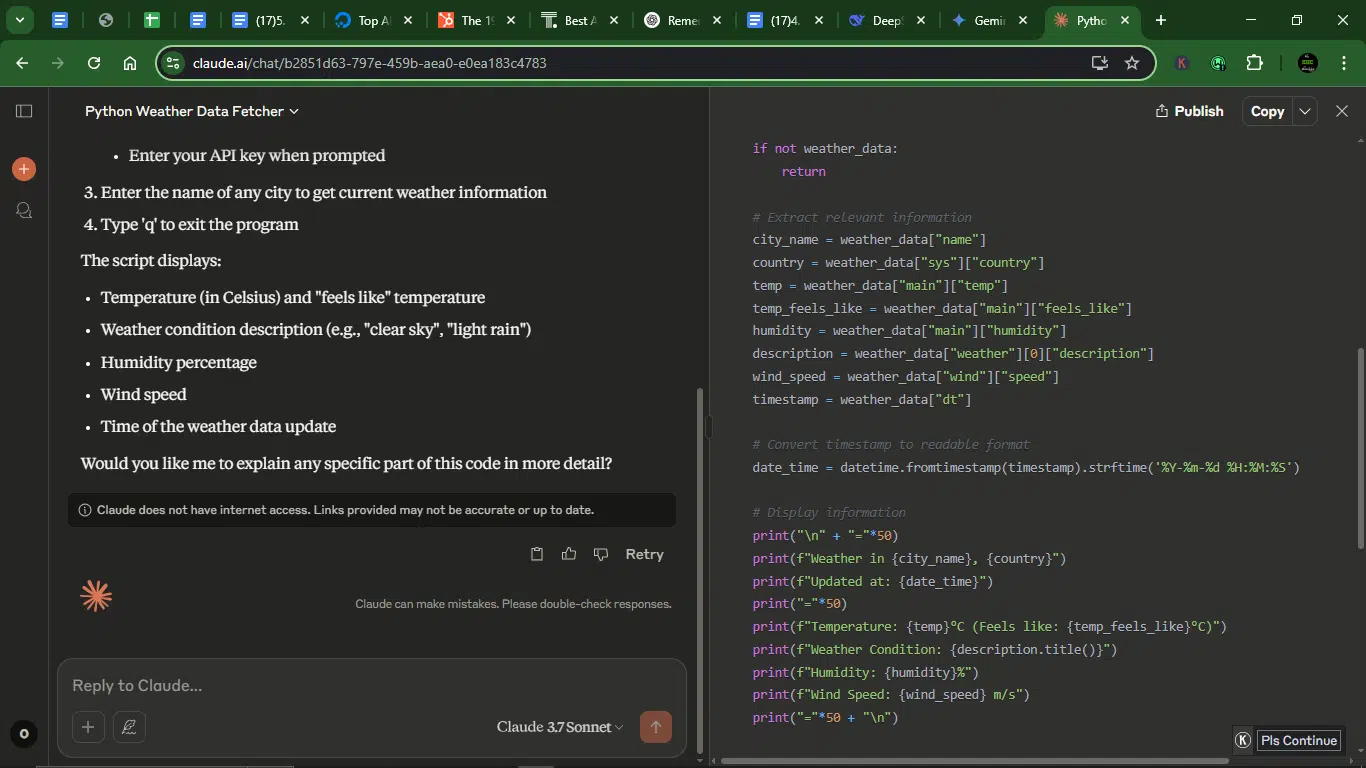Open the writing style icon in reply box

(129, 727)
